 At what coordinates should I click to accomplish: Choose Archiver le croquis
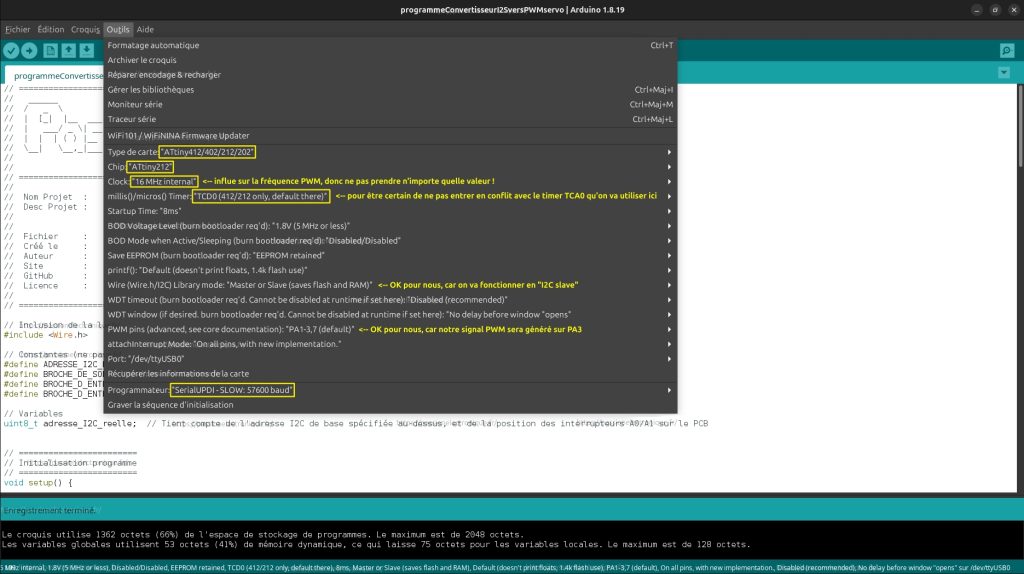390,60
